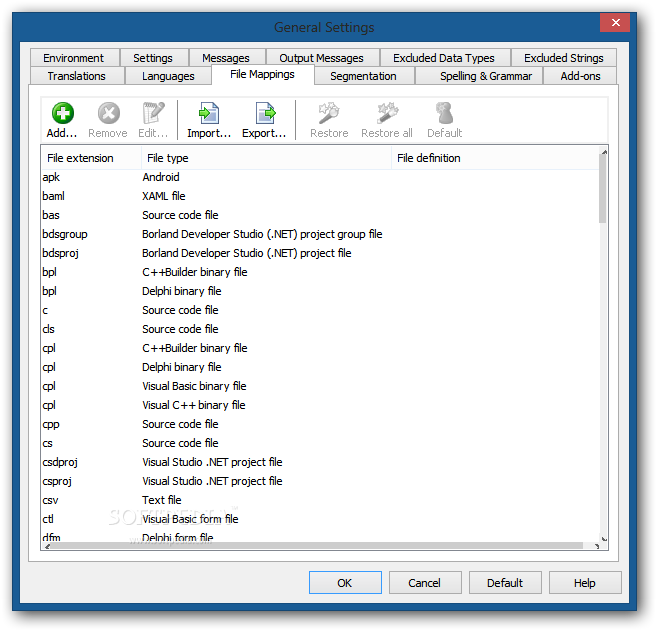Click the green Add mapping icon
The height and width of the screenshot is (631, 657).
click(x=62, y=113)
